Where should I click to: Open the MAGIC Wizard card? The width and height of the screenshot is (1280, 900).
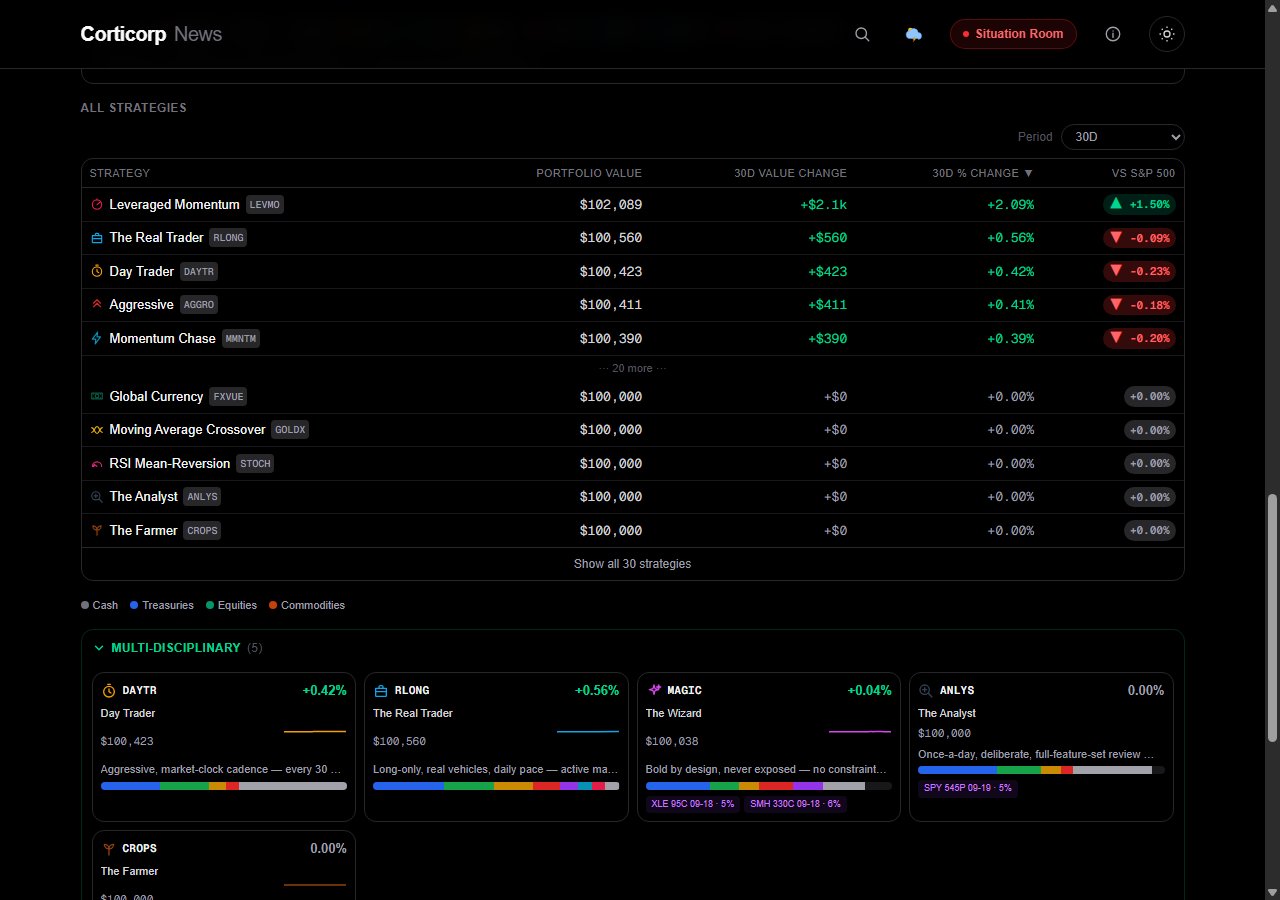(769, 747)
